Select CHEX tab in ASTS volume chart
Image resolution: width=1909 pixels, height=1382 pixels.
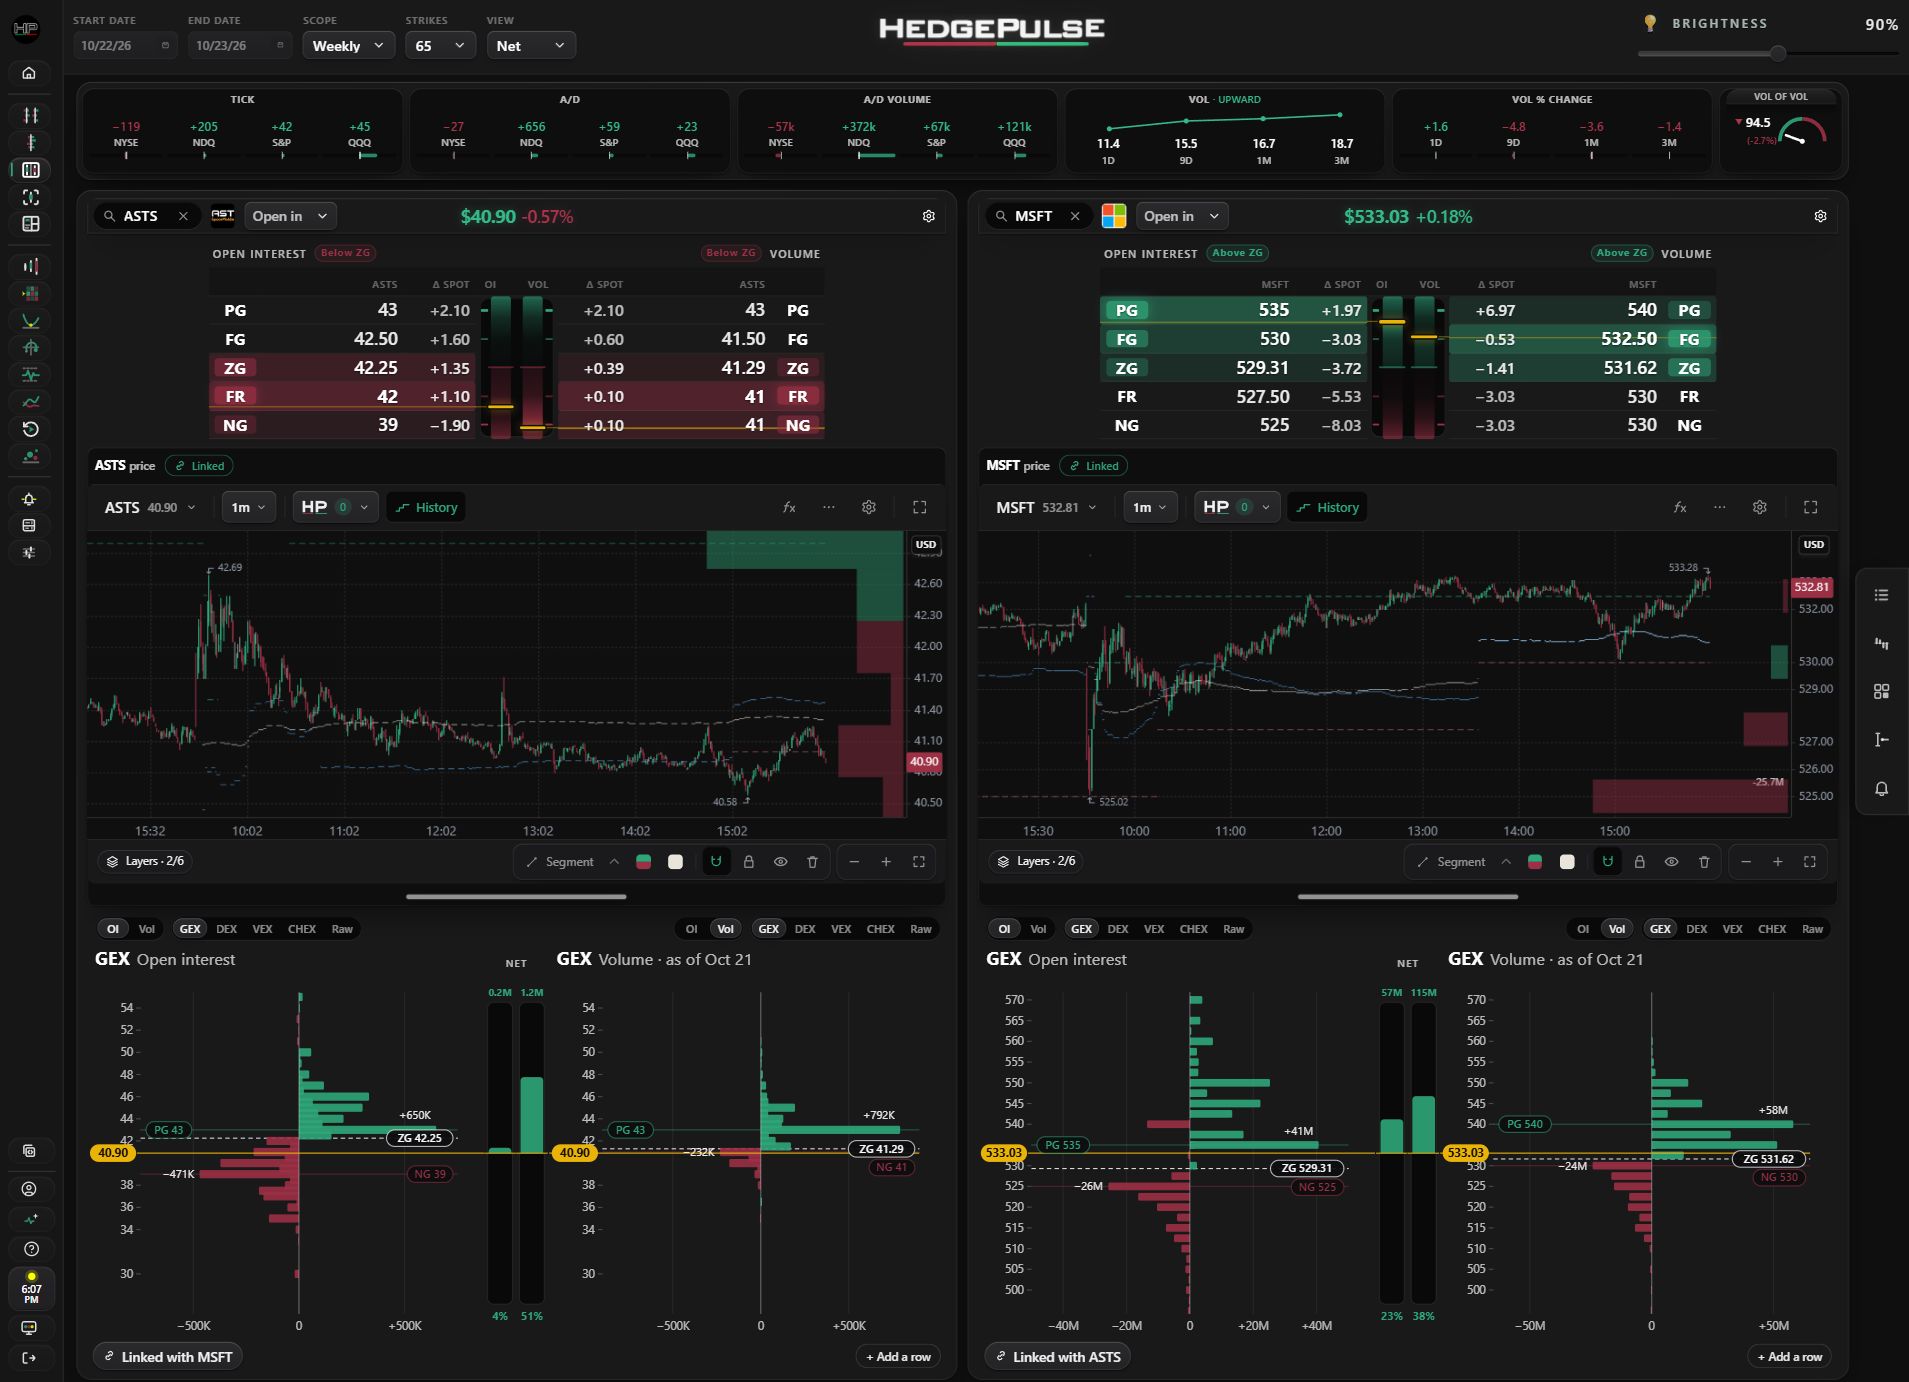click(880, 929)
